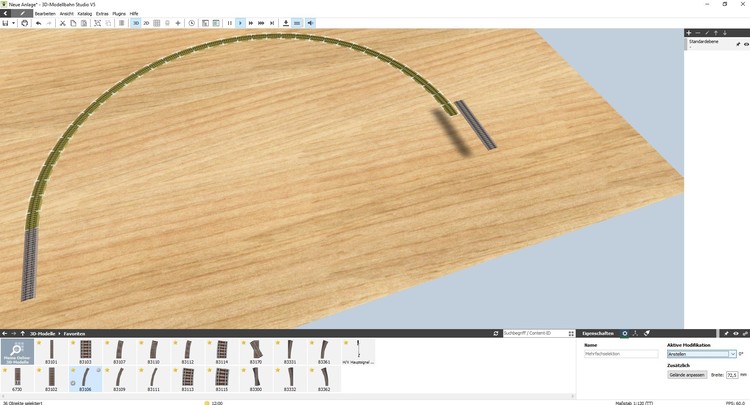Select switch track 83300
The width and height of the screenshot is (750, 405).
(256, 379)
